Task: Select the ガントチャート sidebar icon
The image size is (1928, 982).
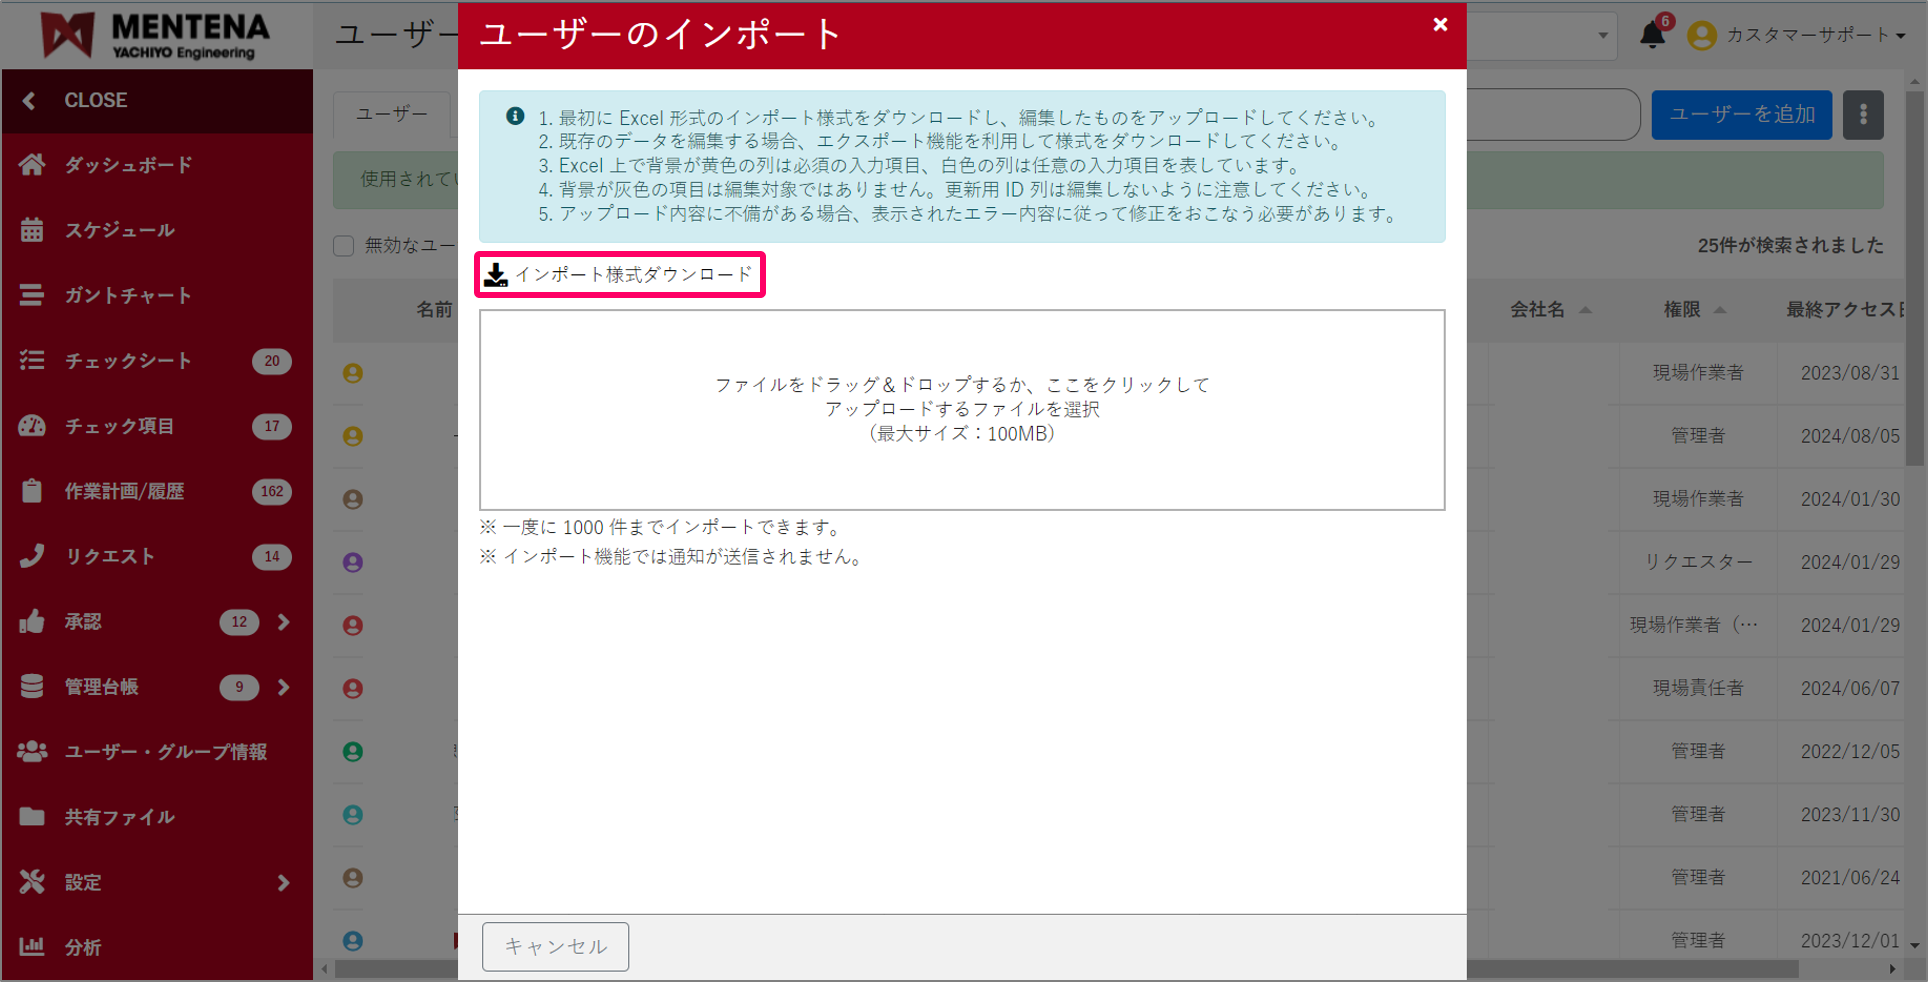Action: pos(33,294)
